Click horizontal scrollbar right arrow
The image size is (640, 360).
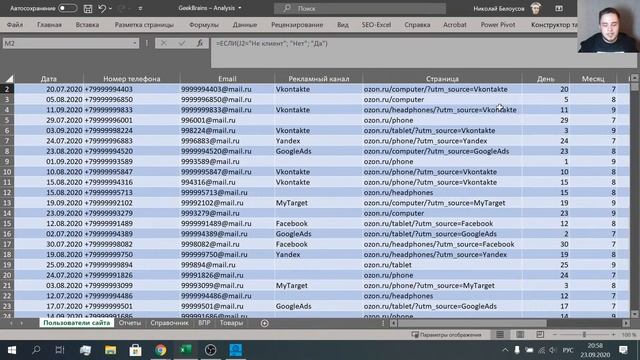(626, 323)
